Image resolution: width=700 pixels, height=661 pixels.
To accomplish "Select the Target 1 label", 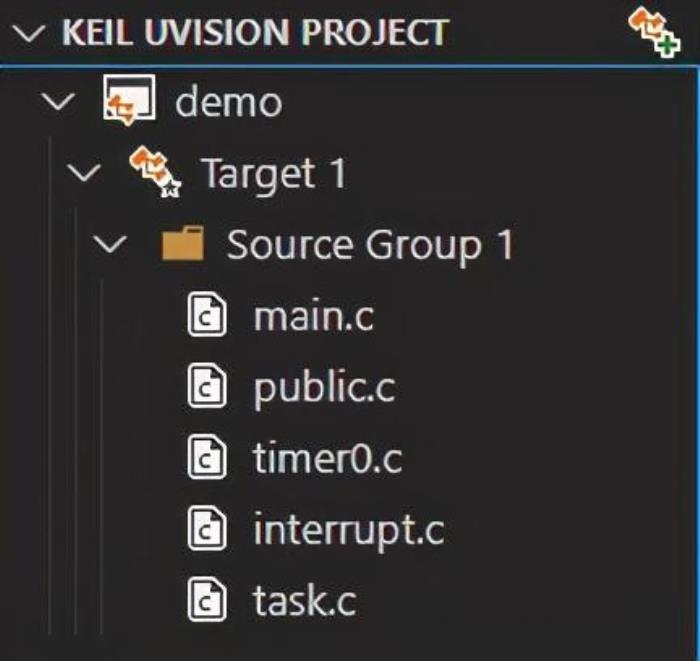I will pos(273,173).
